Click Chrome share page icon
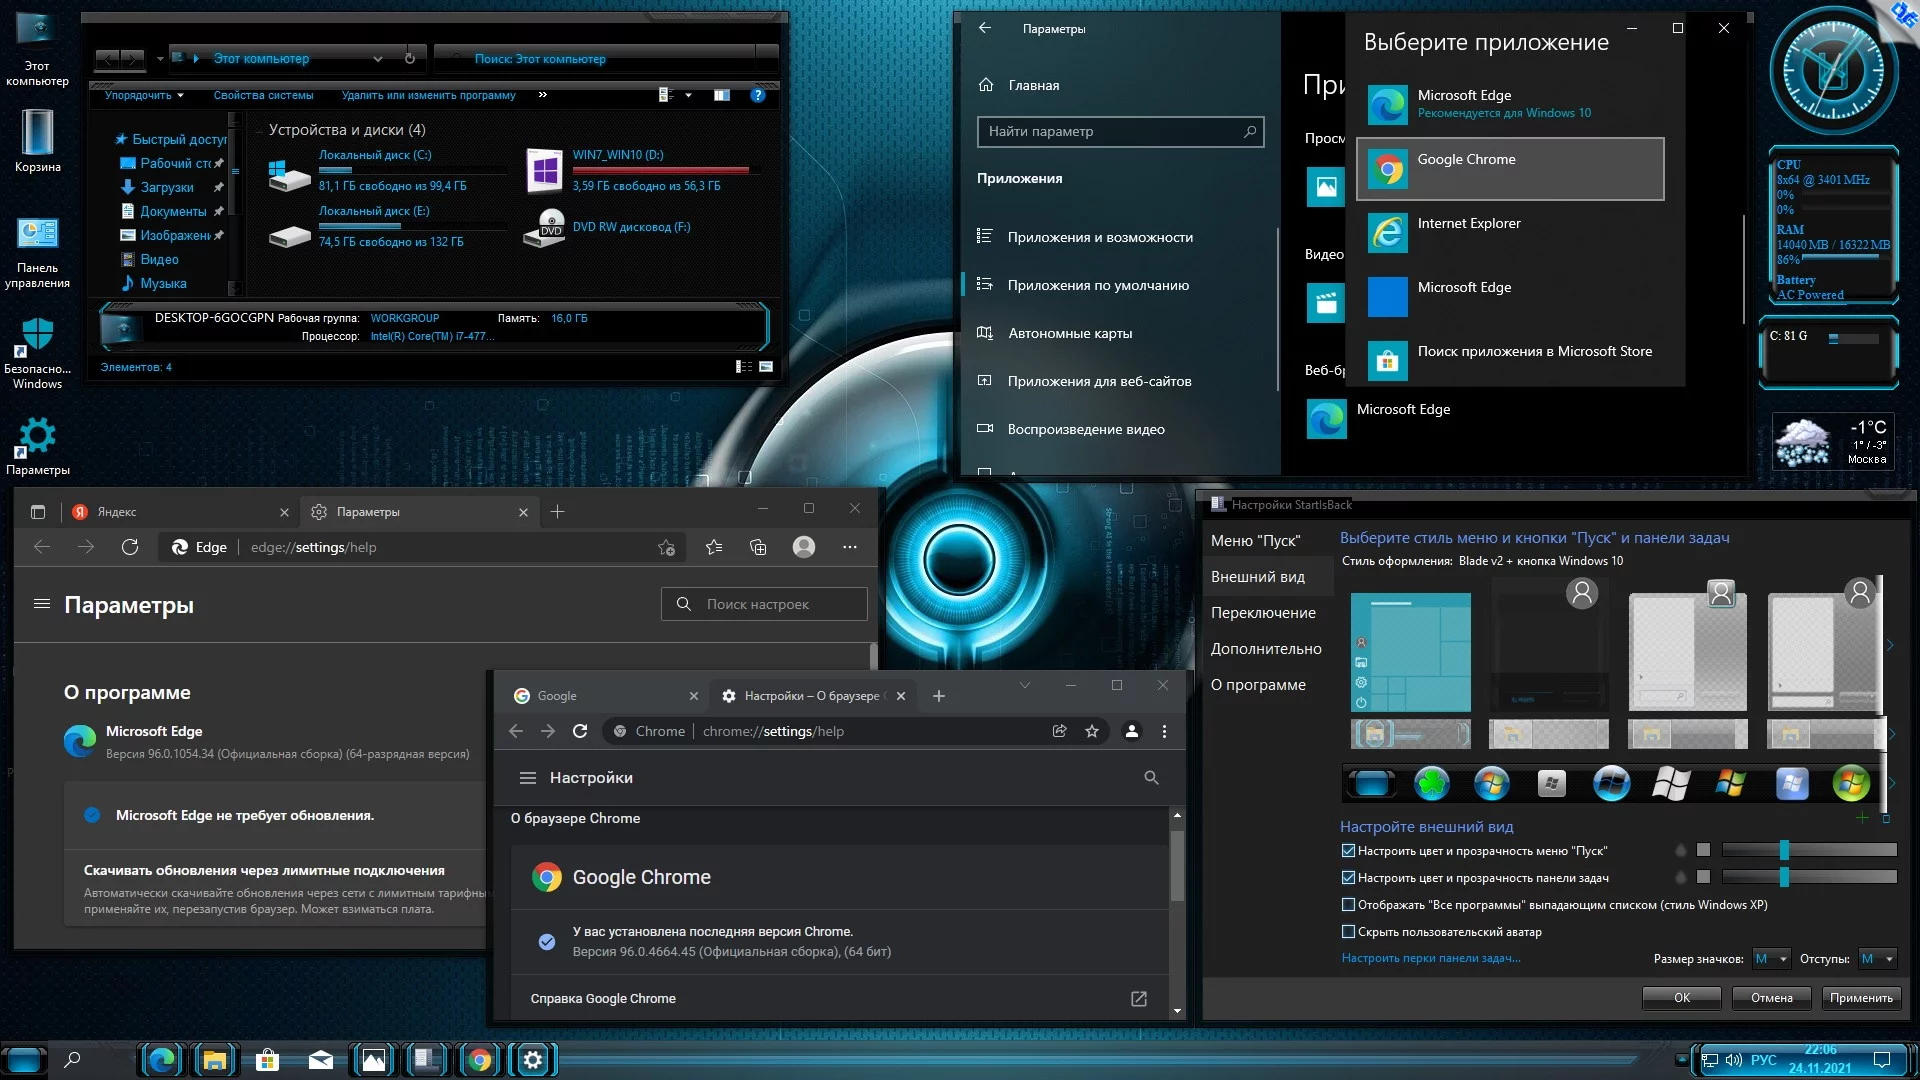This screenshot has height=1080, width=1920. pyautogui.click(x=1059, y=731)
